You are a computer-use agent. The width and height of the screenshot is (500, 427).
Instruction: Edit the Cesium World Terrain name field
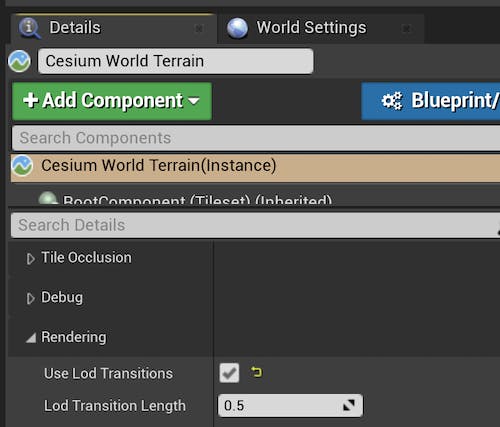click(x=176, y=61)
